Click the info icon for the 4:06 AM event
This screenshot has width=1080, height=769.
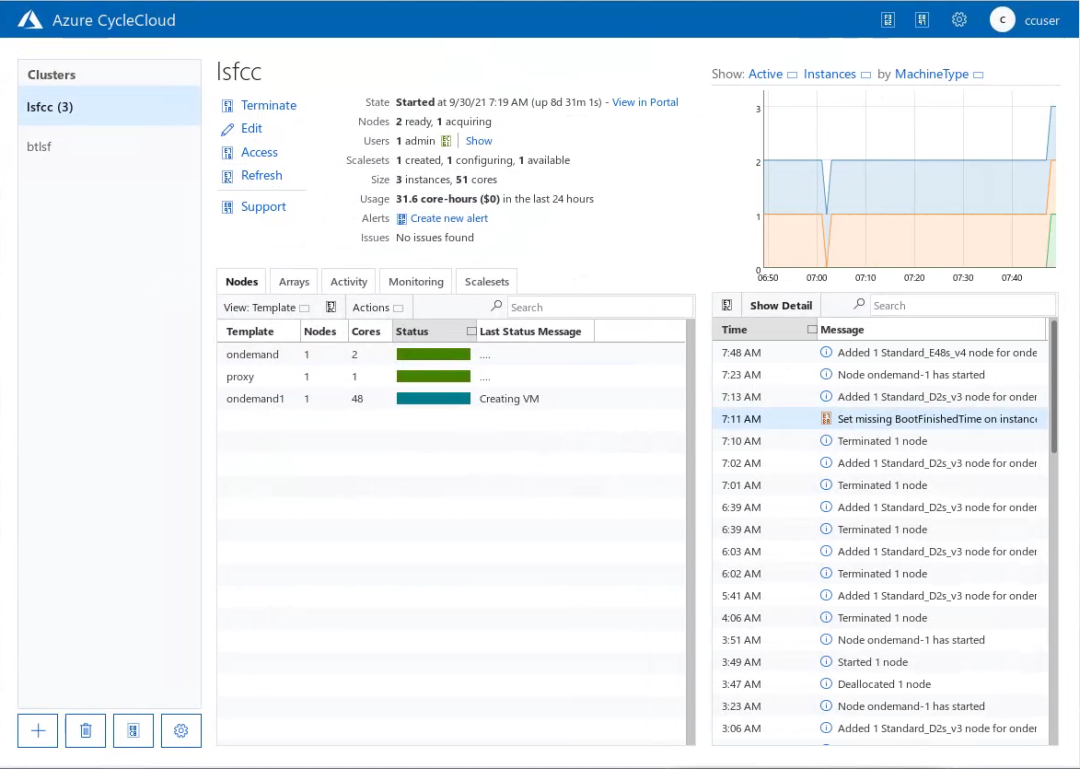click(826, 617)
